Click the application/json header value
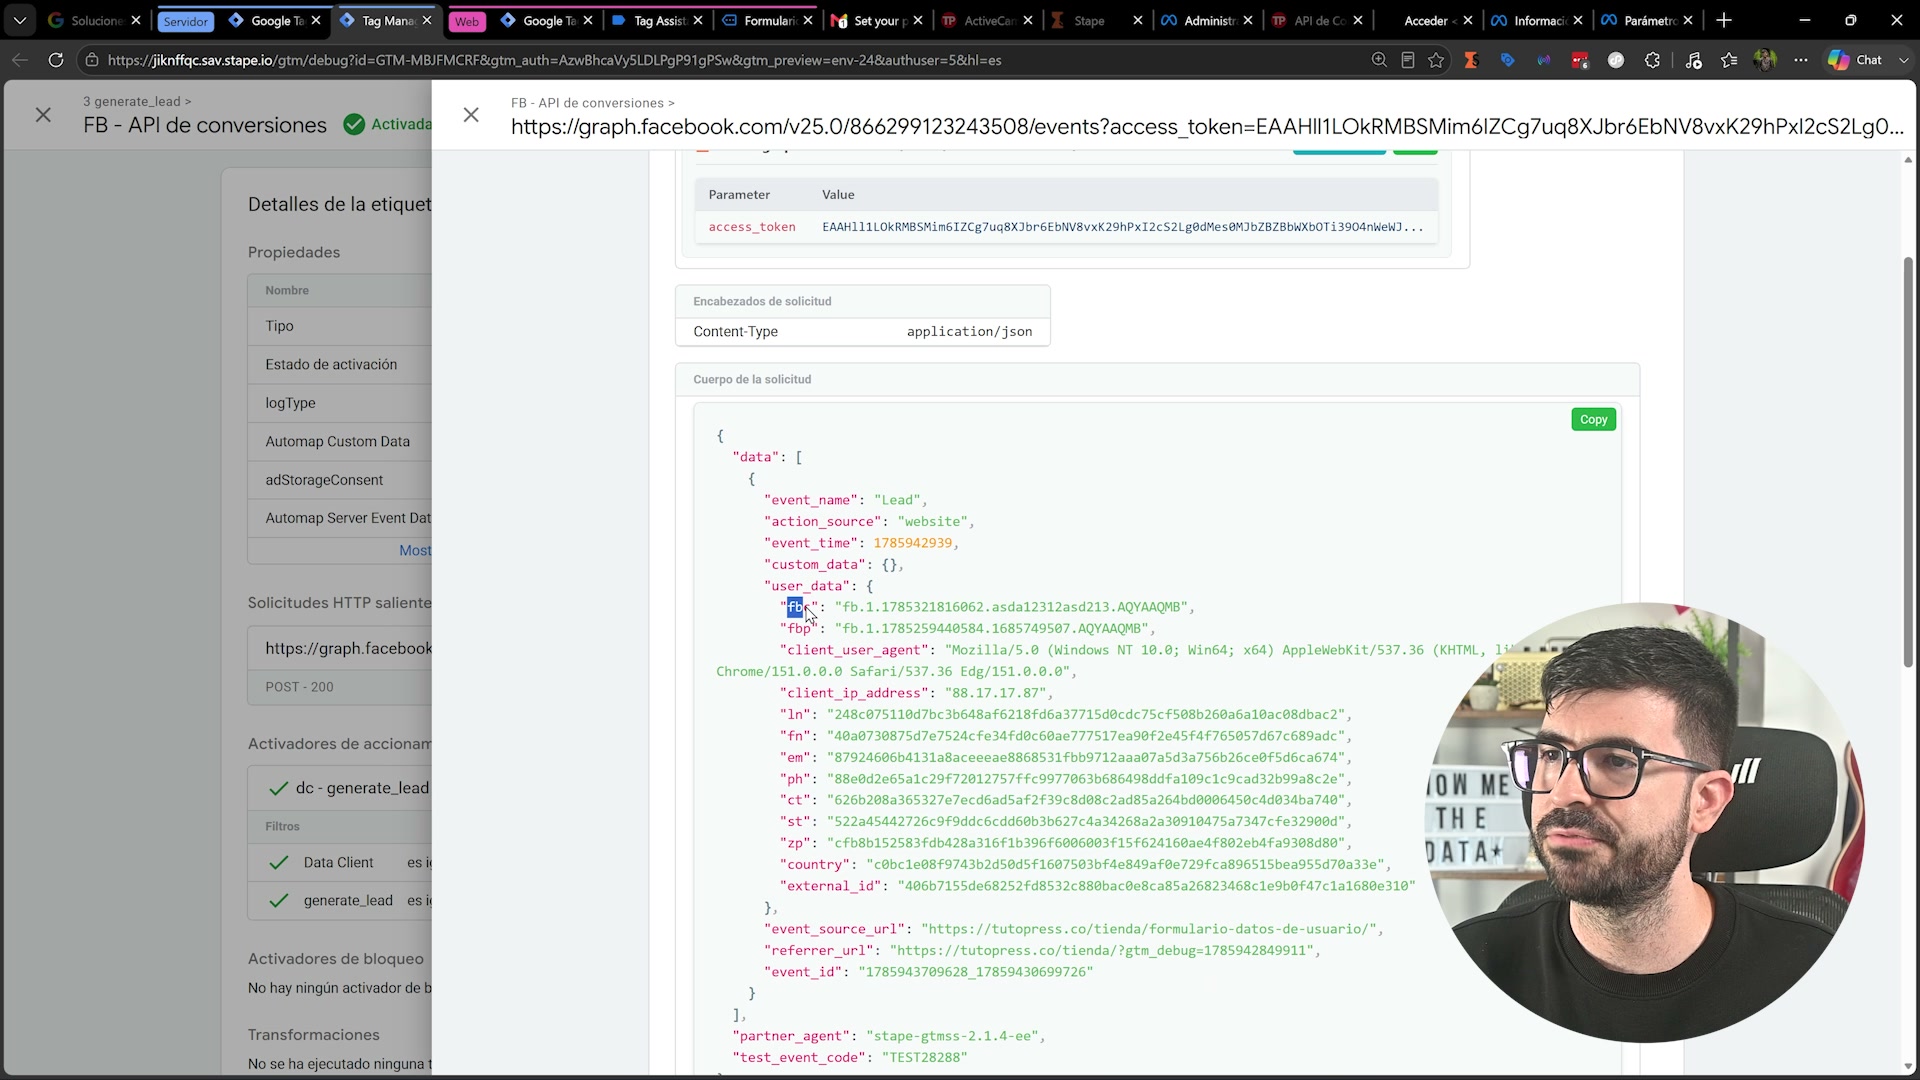Viewport: 1920px width, 1080px height. pyautogui.click(x=969, y=332)
